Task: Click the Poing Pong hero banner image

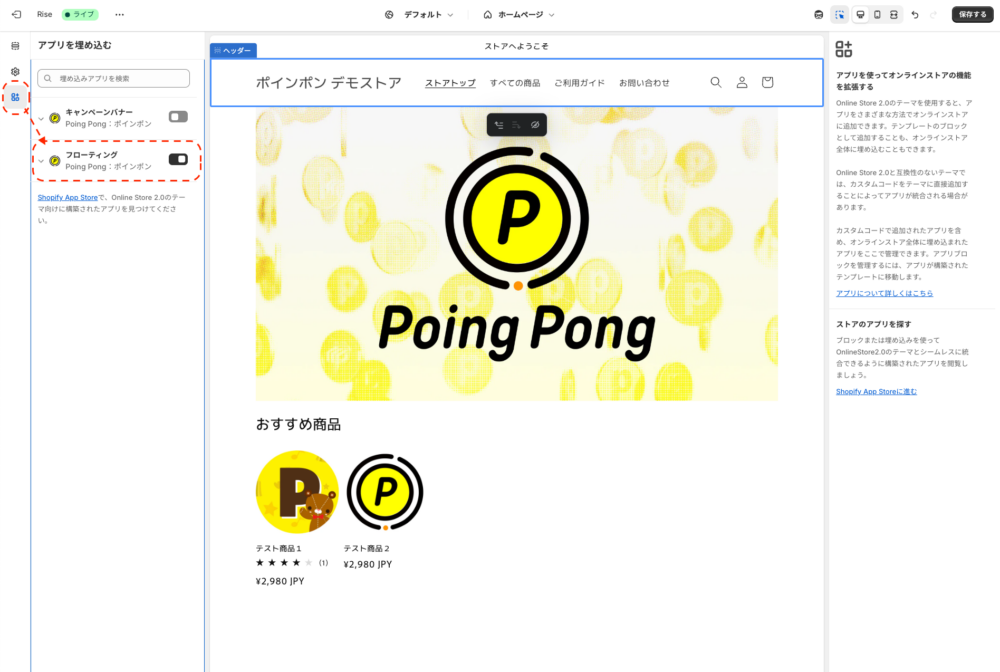Action: coord(517,254)
